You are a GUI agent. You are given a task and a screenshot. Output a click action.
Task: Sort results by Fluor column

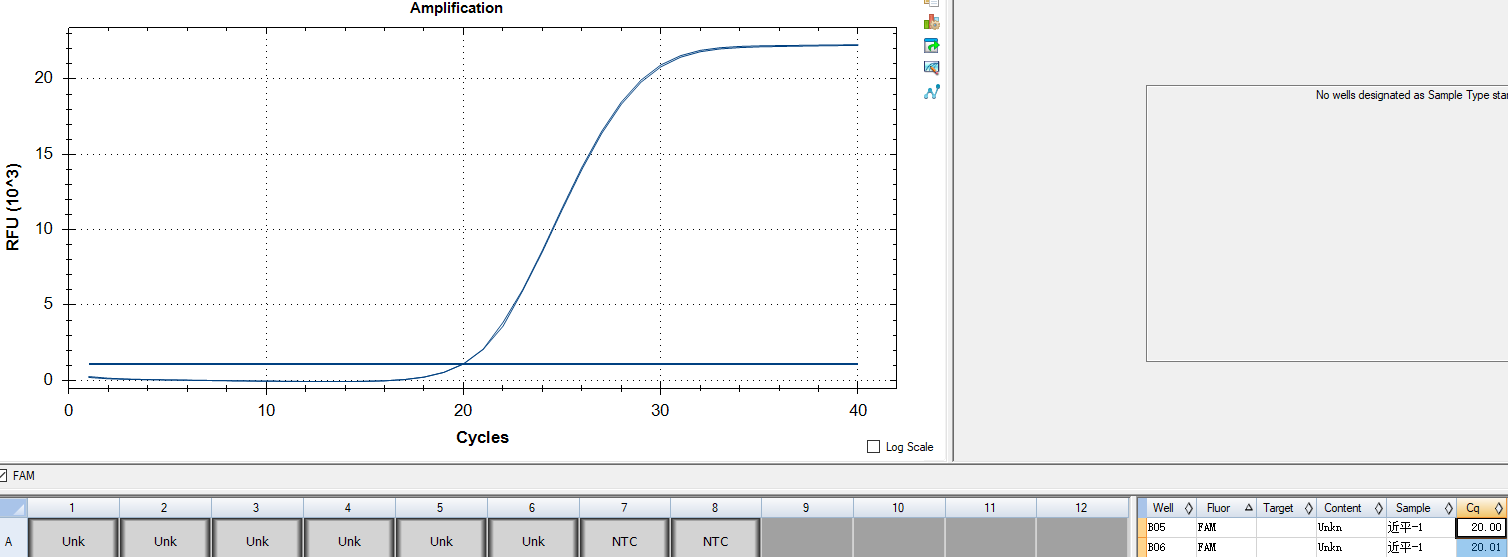coord(1226,508)
